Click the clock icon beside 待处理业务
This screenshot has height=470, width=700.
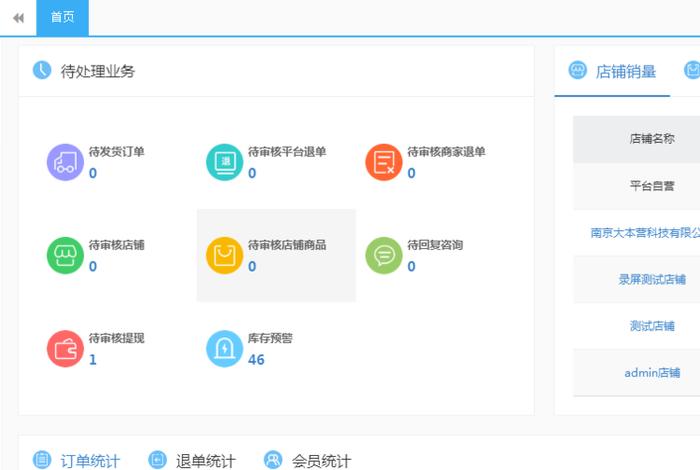42,70
